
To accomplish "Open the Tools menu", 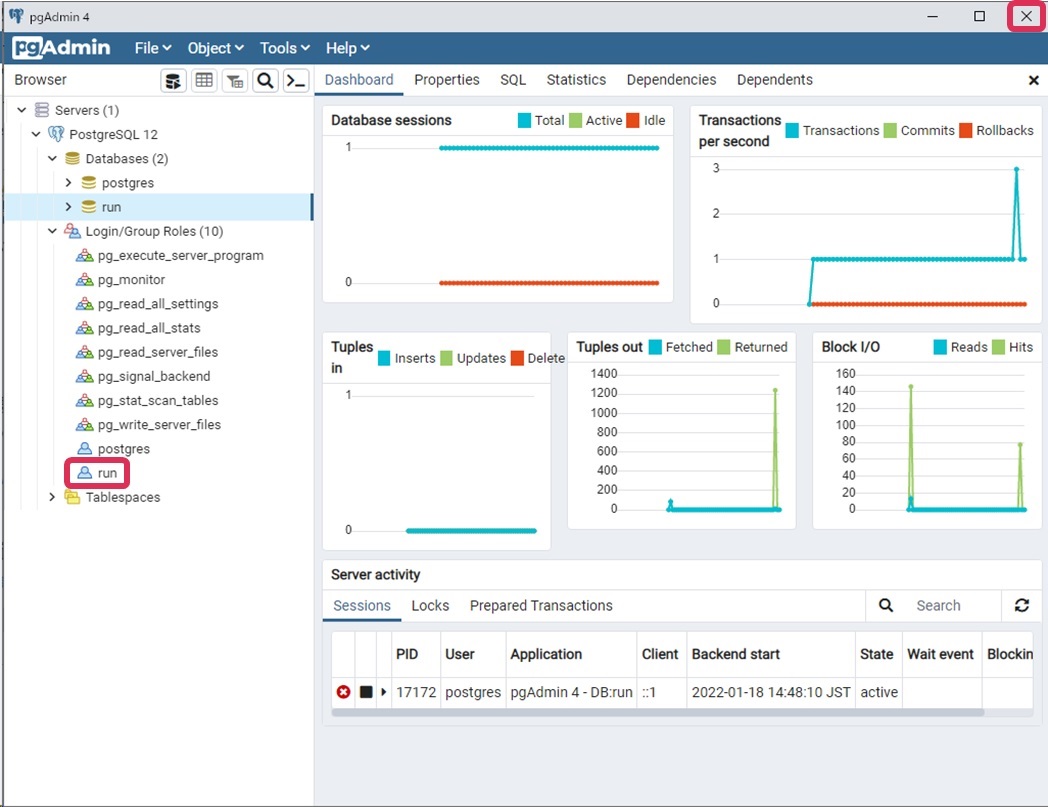I will coord(285,48).
